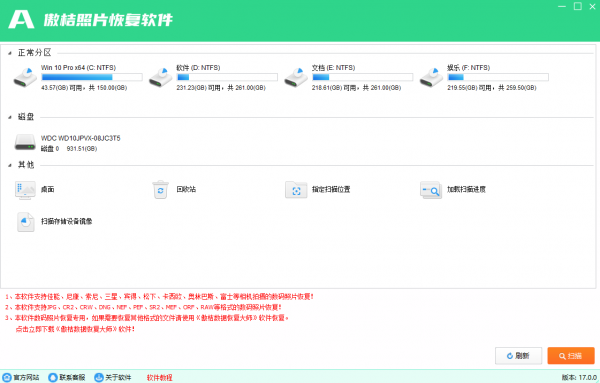600x383 pixels.
Task: Open the 联系客服 link
Action: [x=72, y=378]
